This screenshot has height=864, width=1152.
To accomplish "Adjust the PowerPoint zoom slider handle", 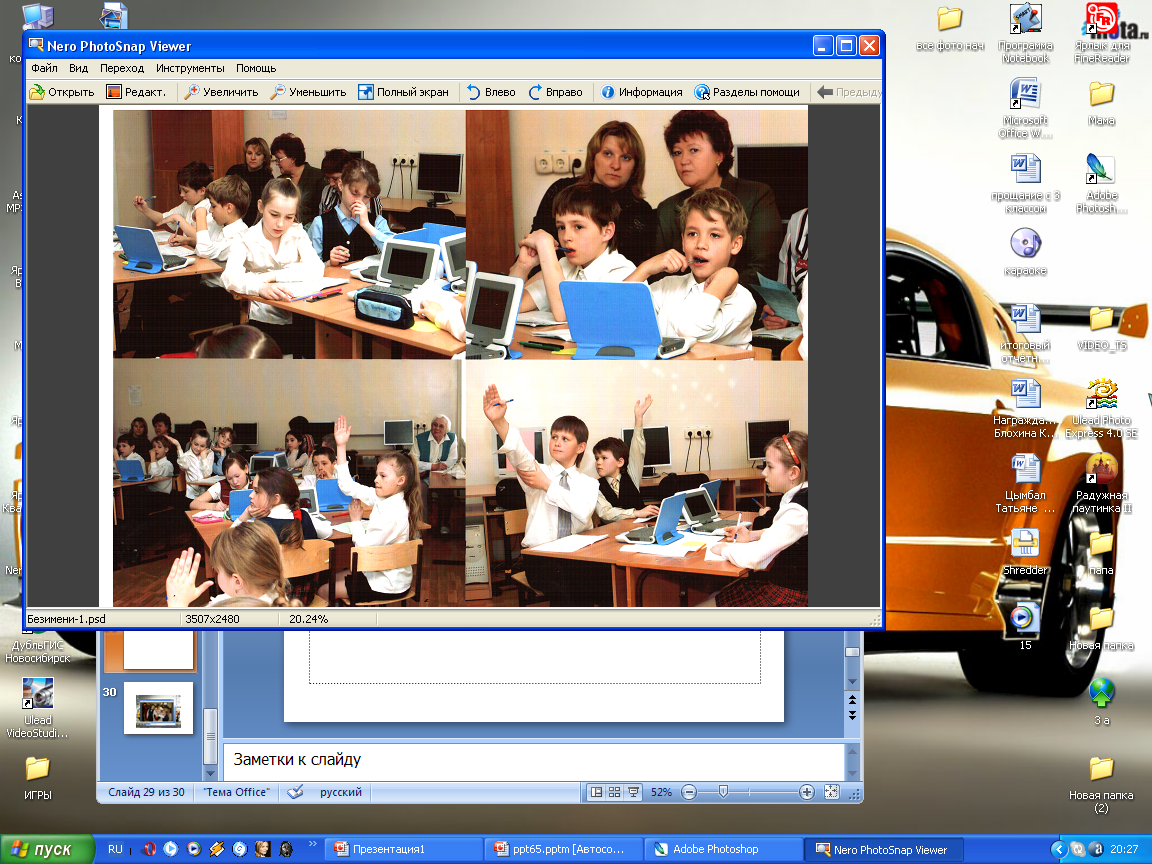I will (722, 792).
